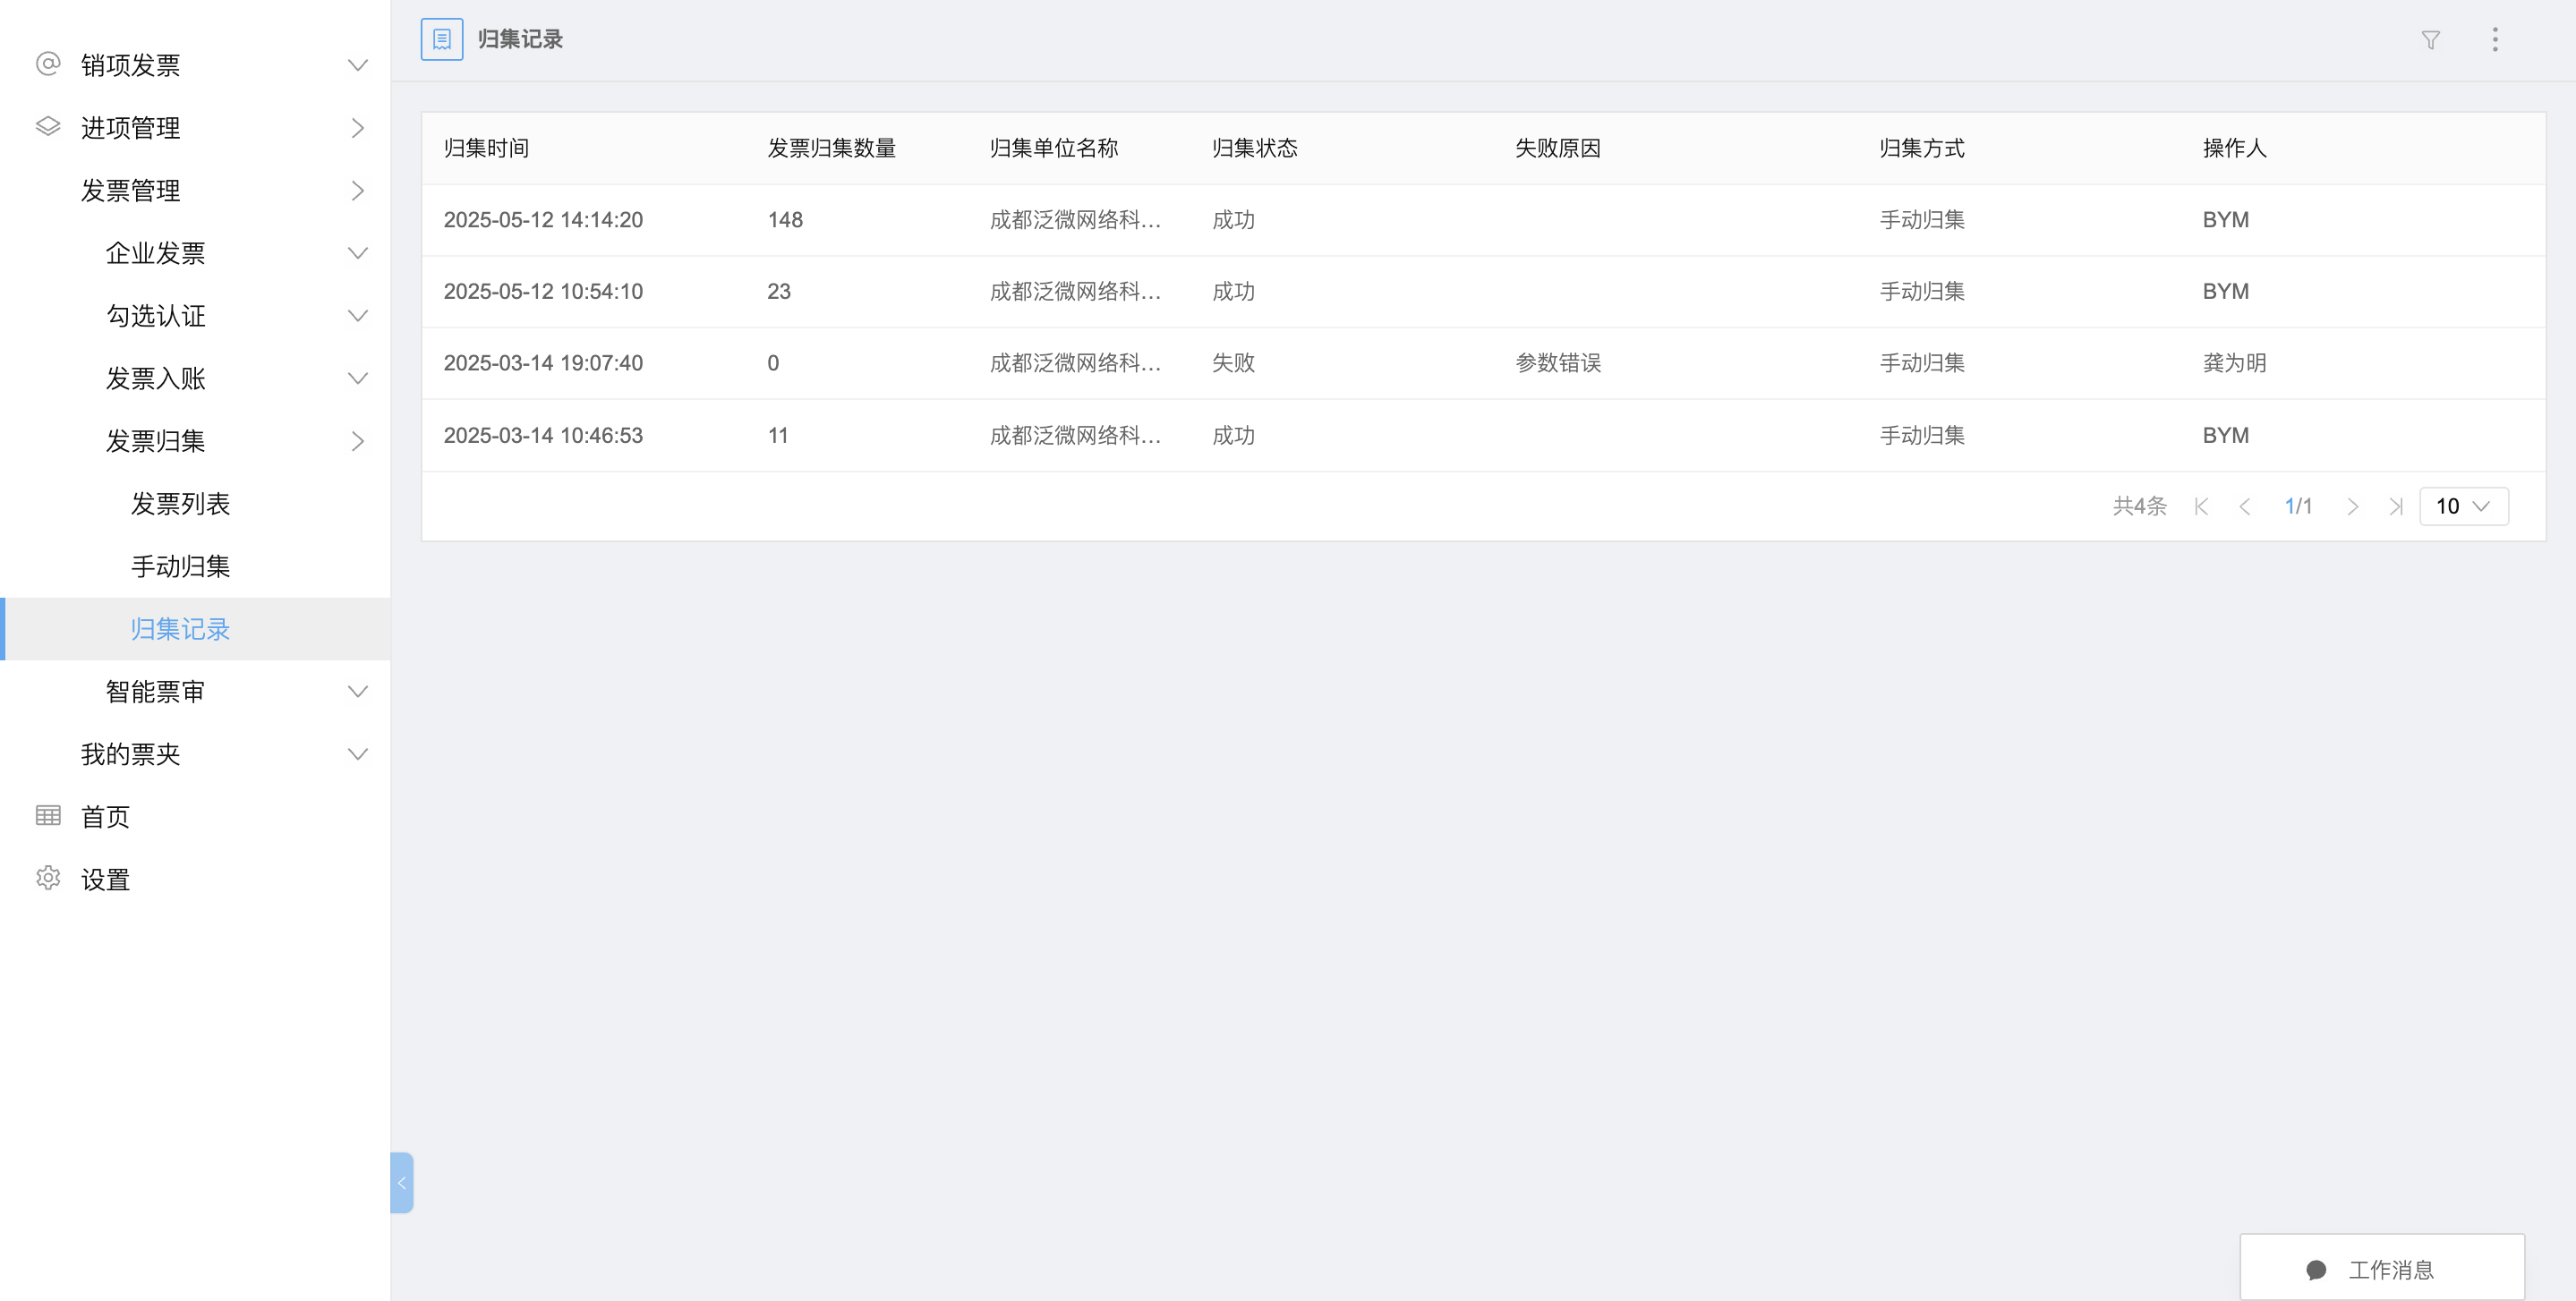This screenshot has height=1301, width=2576.
Task: Click the 归集单位名称 column header
Action: point(1054,148)
